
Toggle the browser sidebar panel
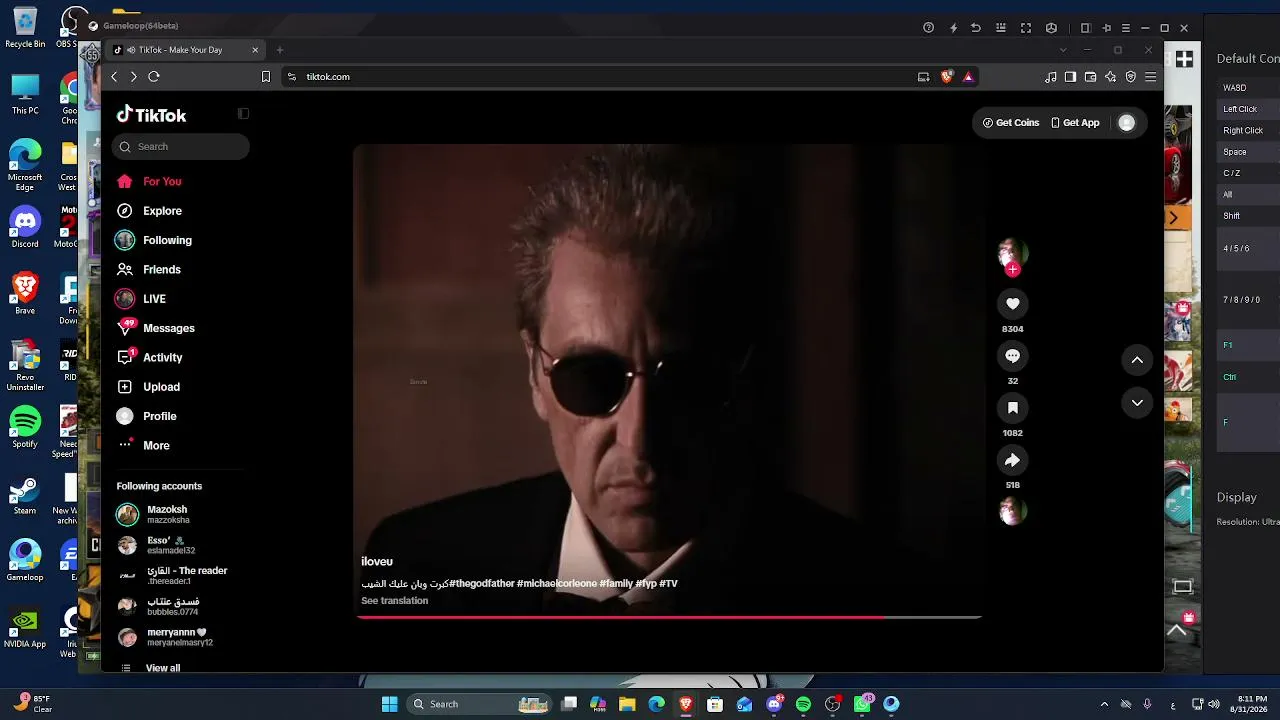pyautogui.click(x=1070, y=77)
